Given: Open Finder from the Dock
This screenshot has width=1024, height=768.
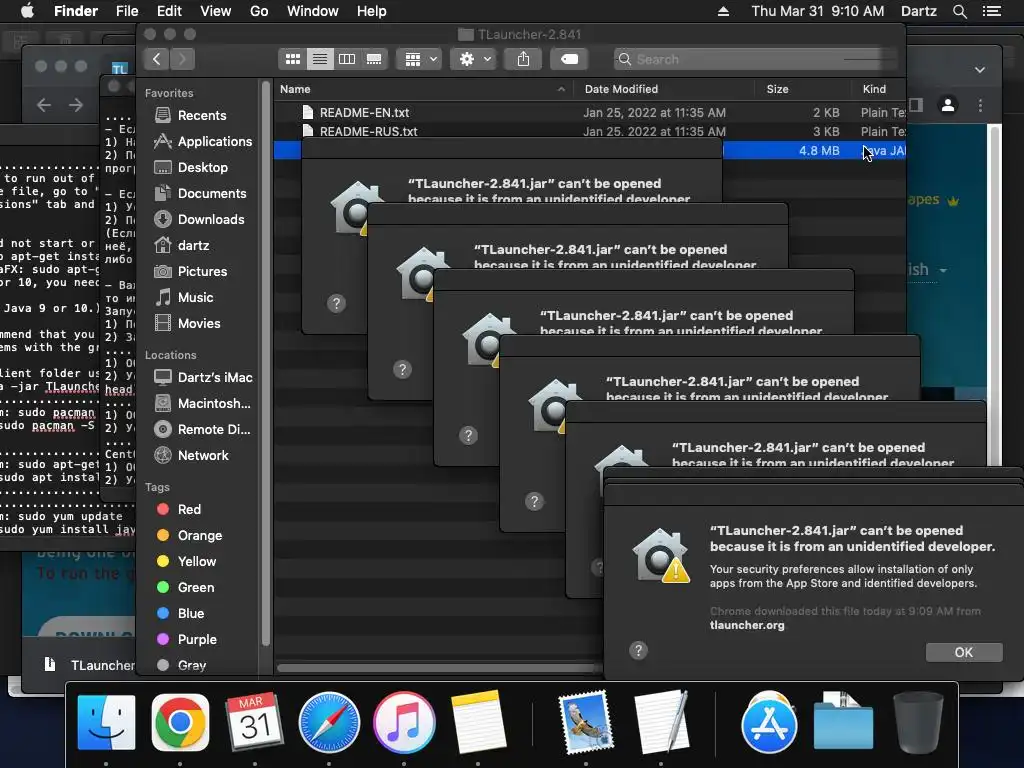Looking at the screenshot, I should (x=106, y=722).
